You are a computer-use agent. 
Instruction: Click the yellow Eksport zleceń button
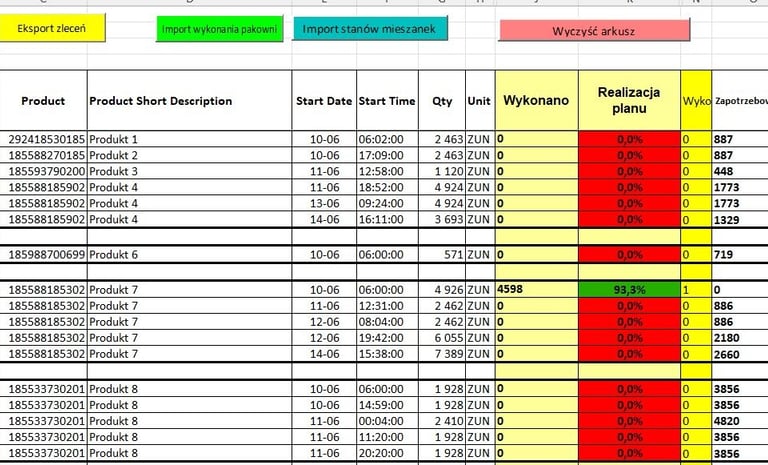click(52, 28)
